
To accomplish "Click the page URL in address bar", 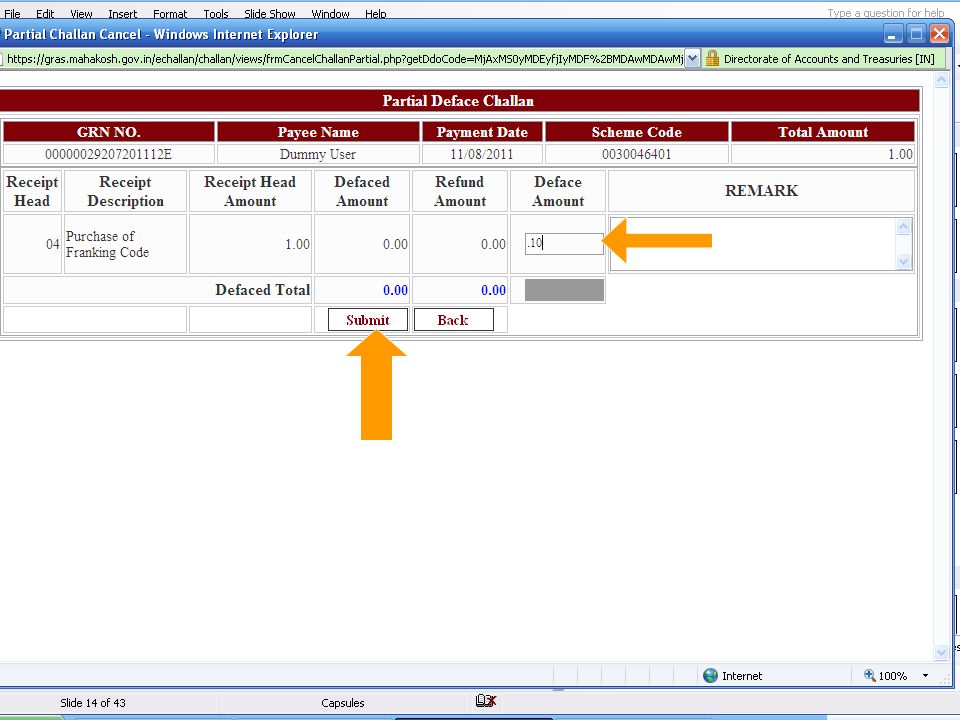I will (345, 59).
